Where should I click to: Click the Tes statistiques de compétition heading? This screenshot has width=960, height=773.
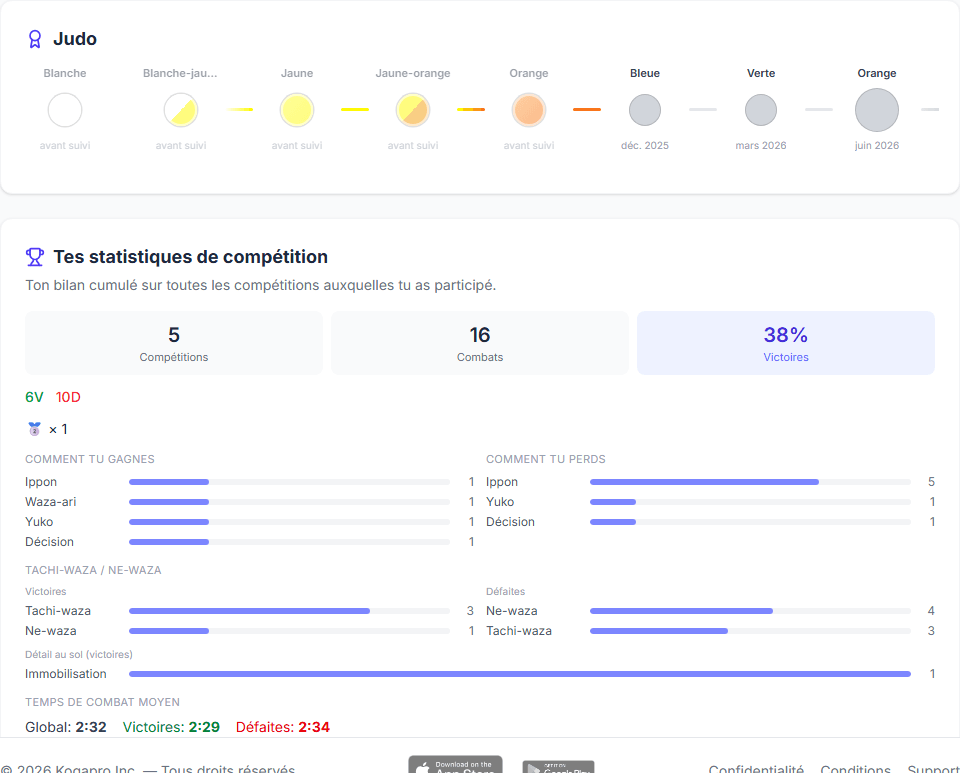[x=190, y=257]
